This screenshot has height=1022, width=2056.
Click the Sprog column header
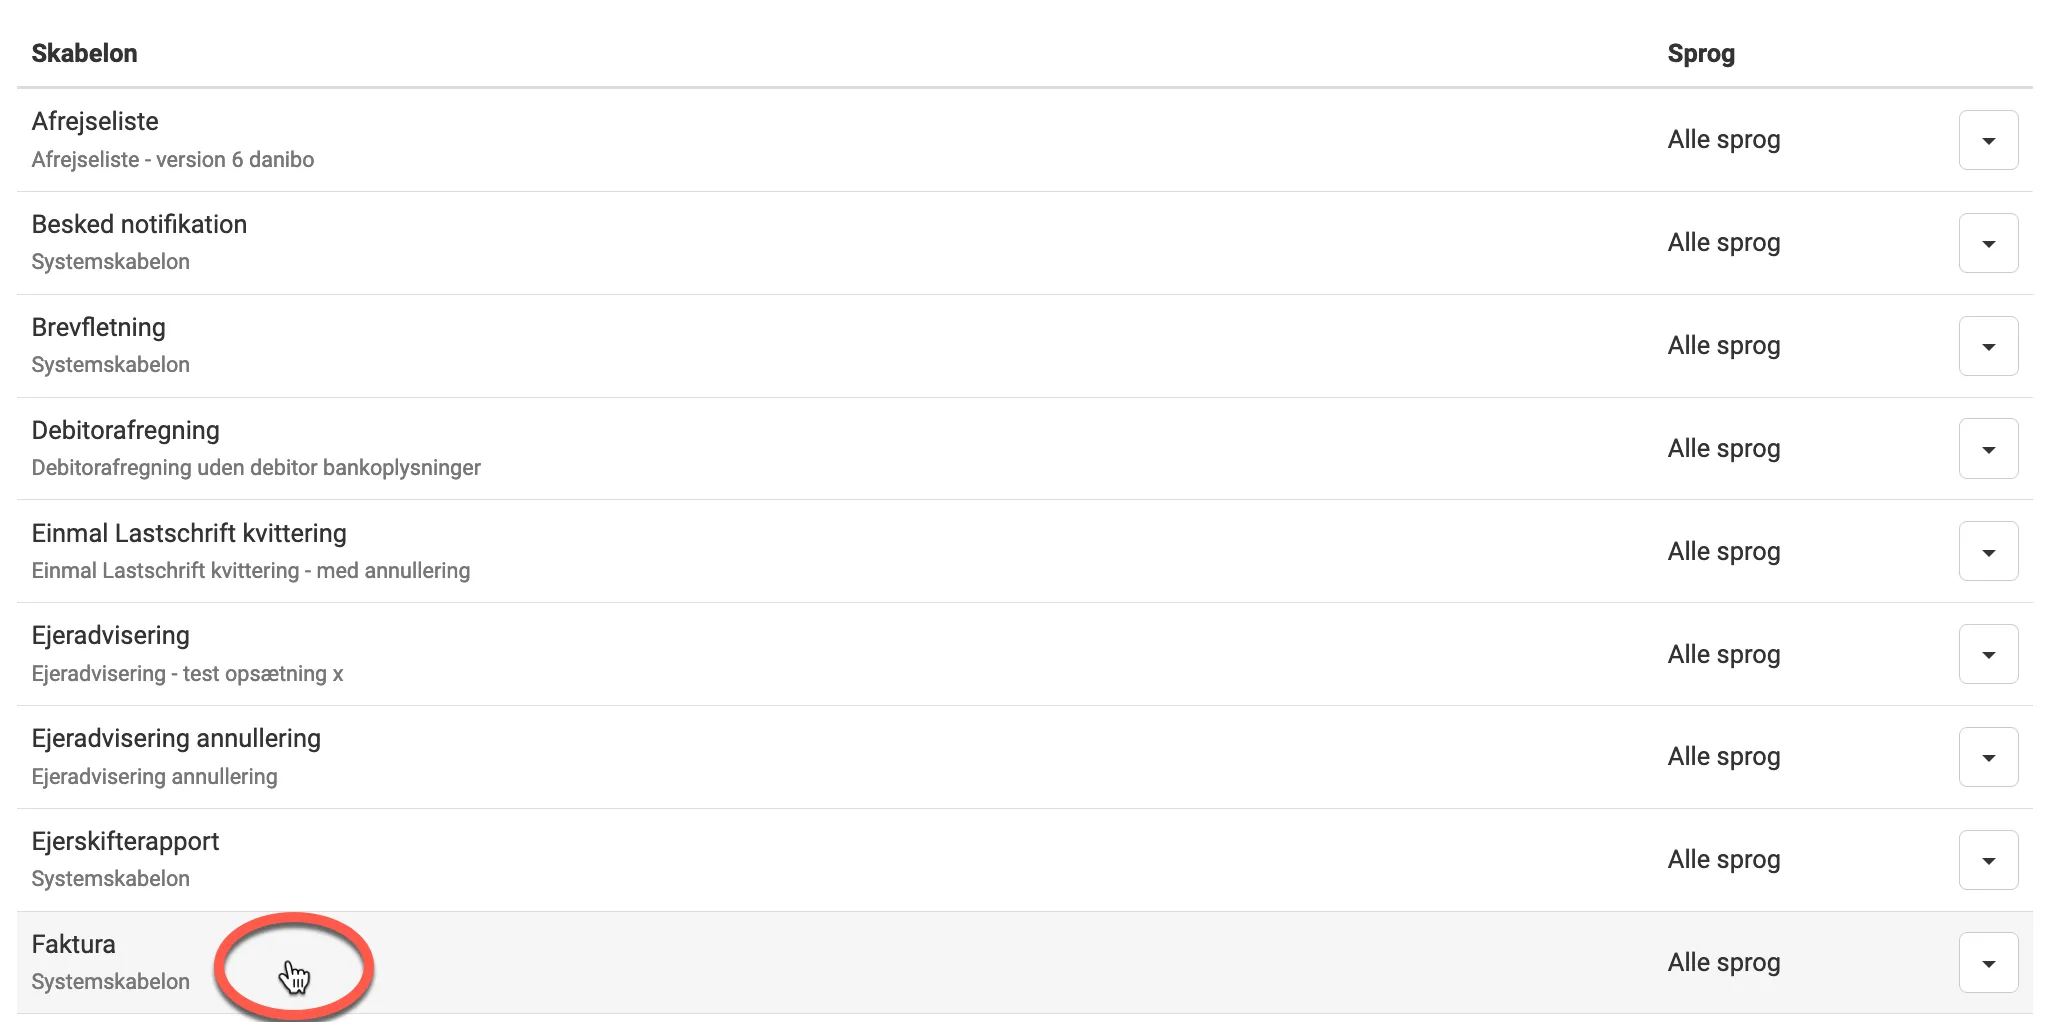[x=1700, y=54]
